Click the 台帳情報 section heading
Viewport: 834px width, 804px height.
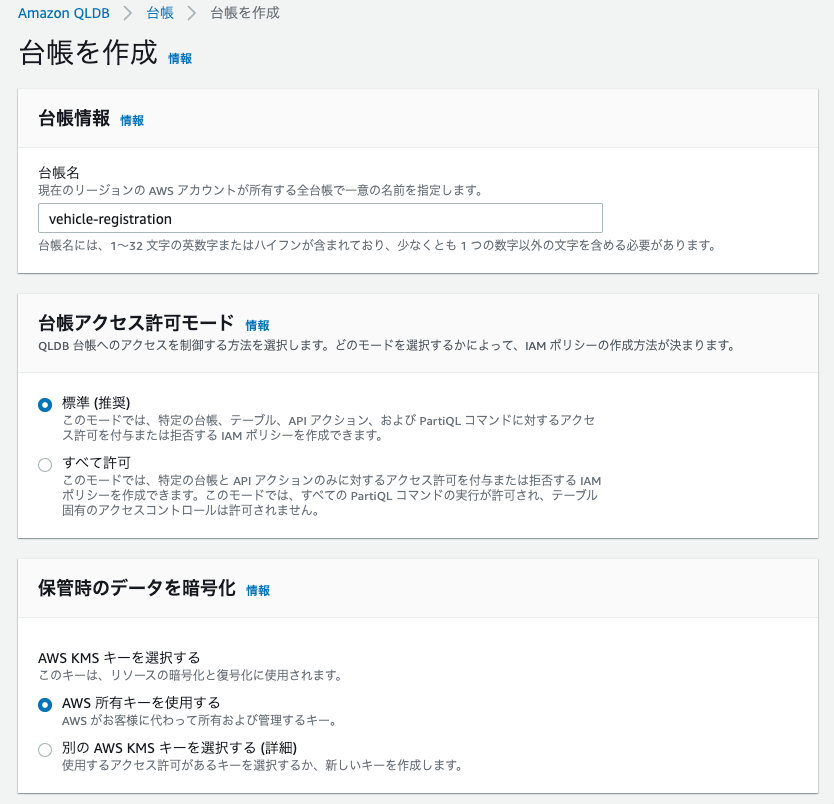point(74,118)
